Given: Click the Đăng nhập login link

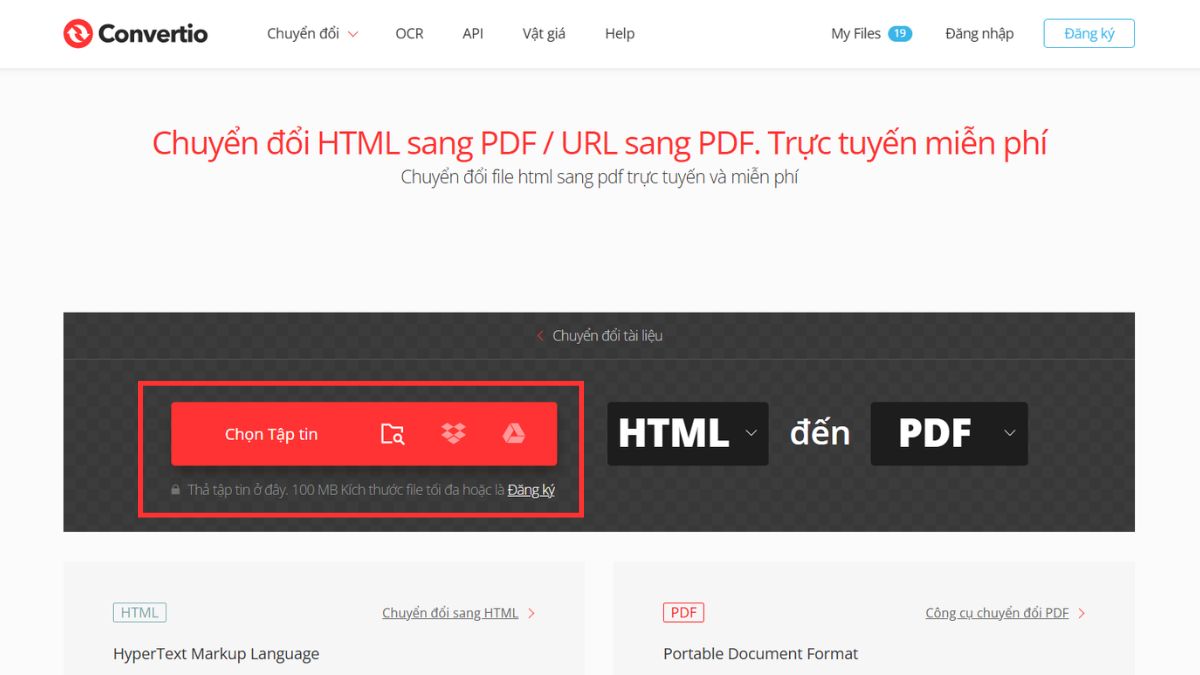Looking at the screenshot, I should (x=979, y=33).
